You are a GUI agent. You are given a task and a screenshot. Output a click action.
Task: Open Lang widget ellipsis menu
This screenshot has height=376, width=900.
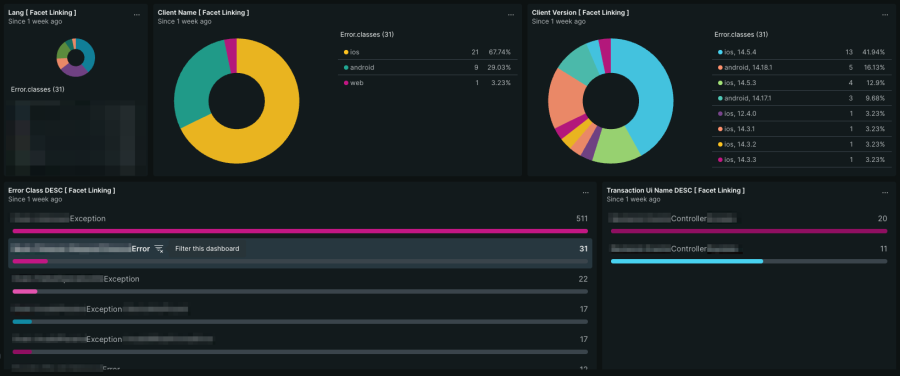click(x=136, y=15)
